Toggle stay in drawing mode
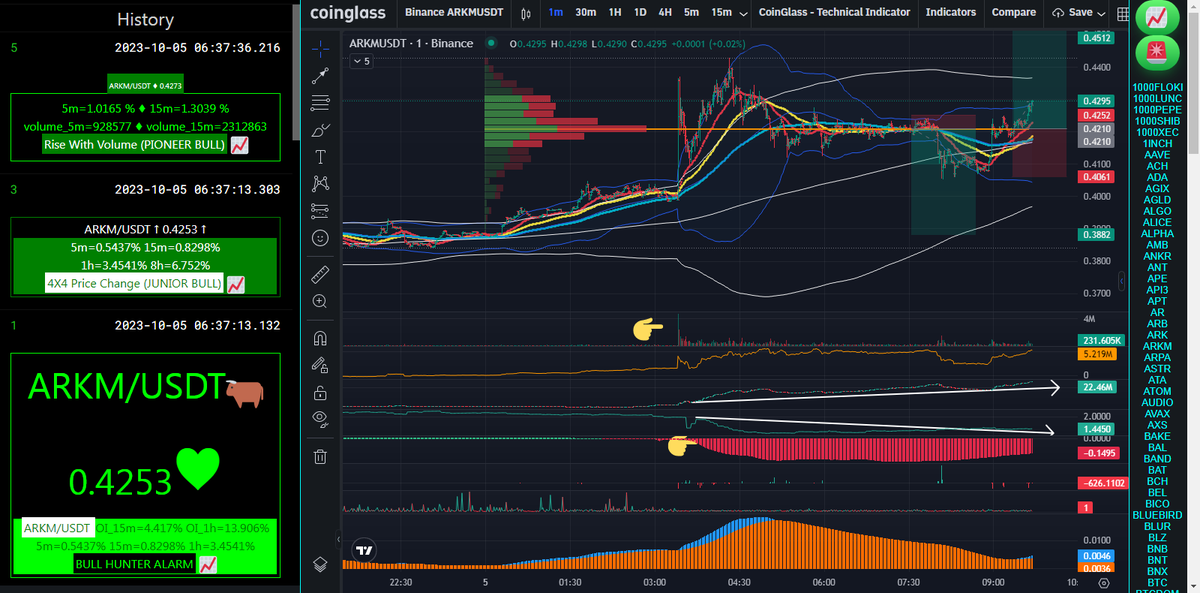The width and height of the screenshot is (1200, 593). (320, 364)
